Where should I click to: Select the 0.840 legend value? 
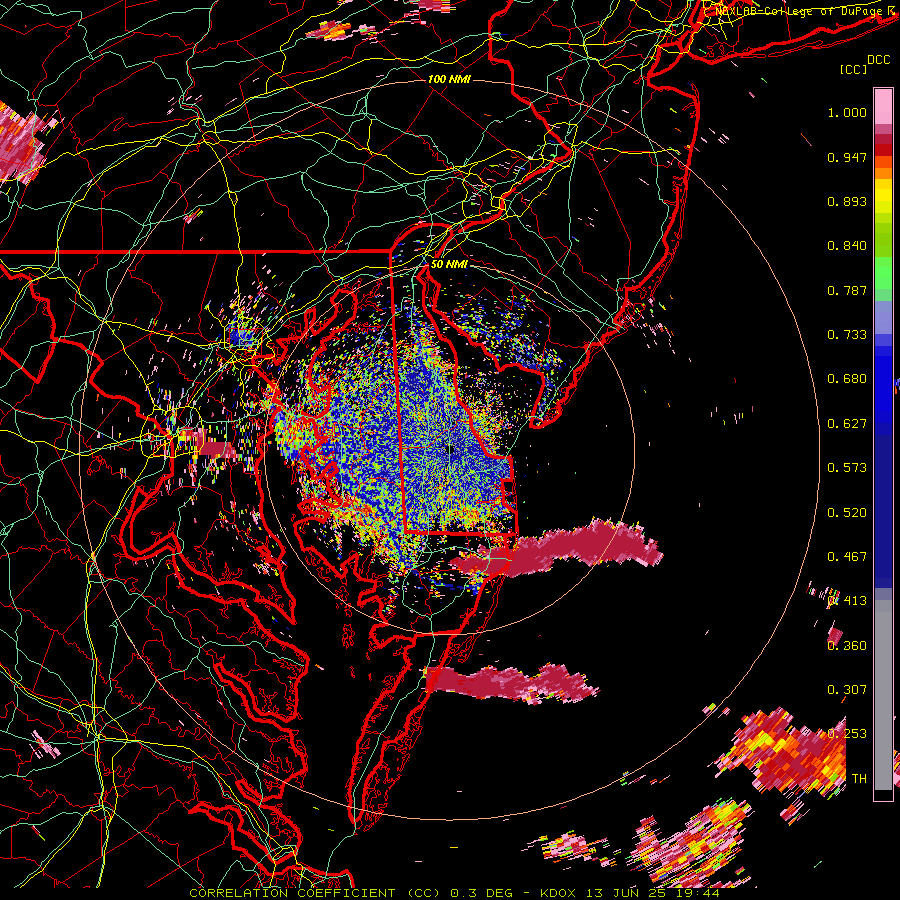(x=847, y=246)
